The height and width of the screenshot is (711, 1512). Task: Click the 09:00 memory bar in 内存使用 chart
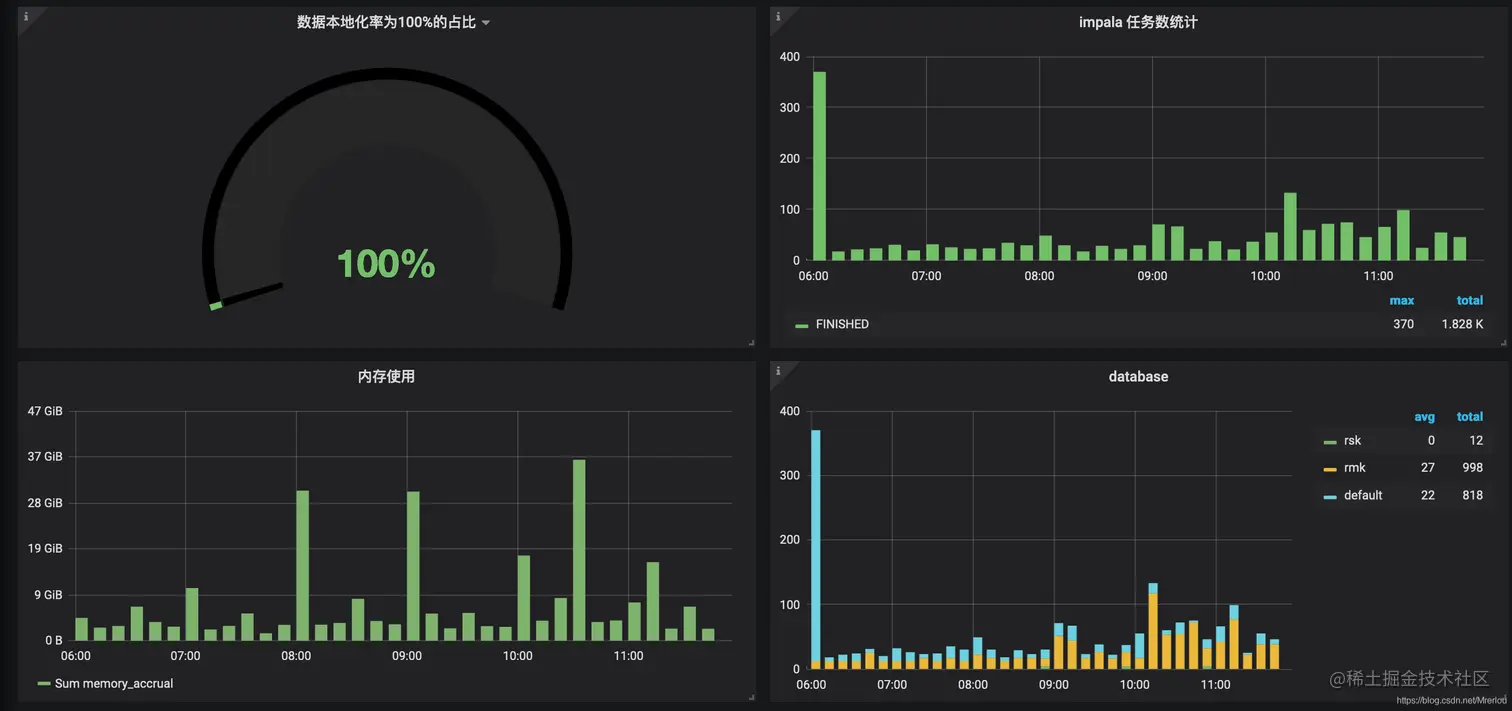coord(413,566)
